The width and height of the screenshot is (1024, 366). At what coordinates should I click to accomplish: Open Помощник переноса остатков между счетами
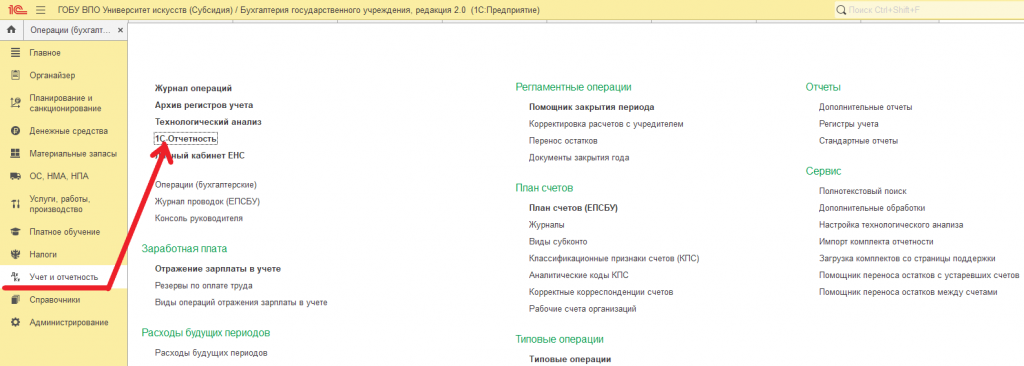pyautogui.click(x=908, y=292)
